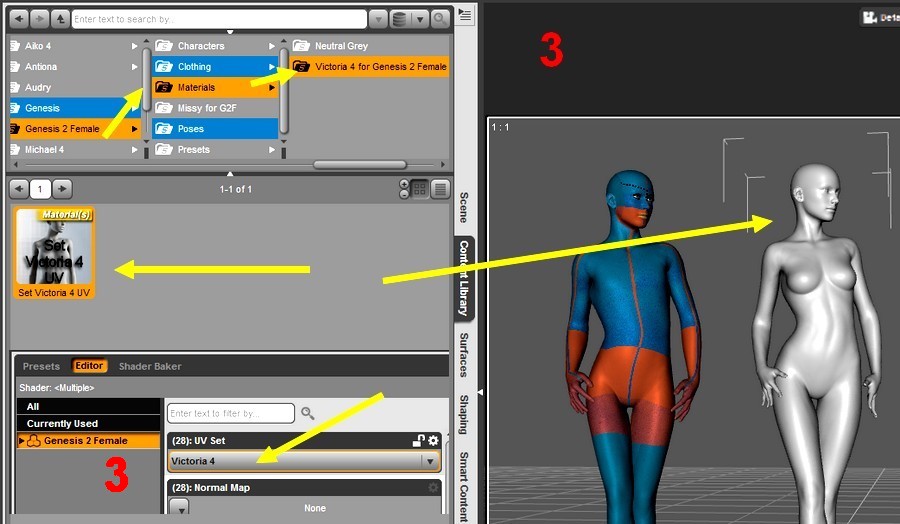Click the surface filter magnifier icon
Image resolution: width=900 pixels, height=524 pixels.
tap(308, 413)
